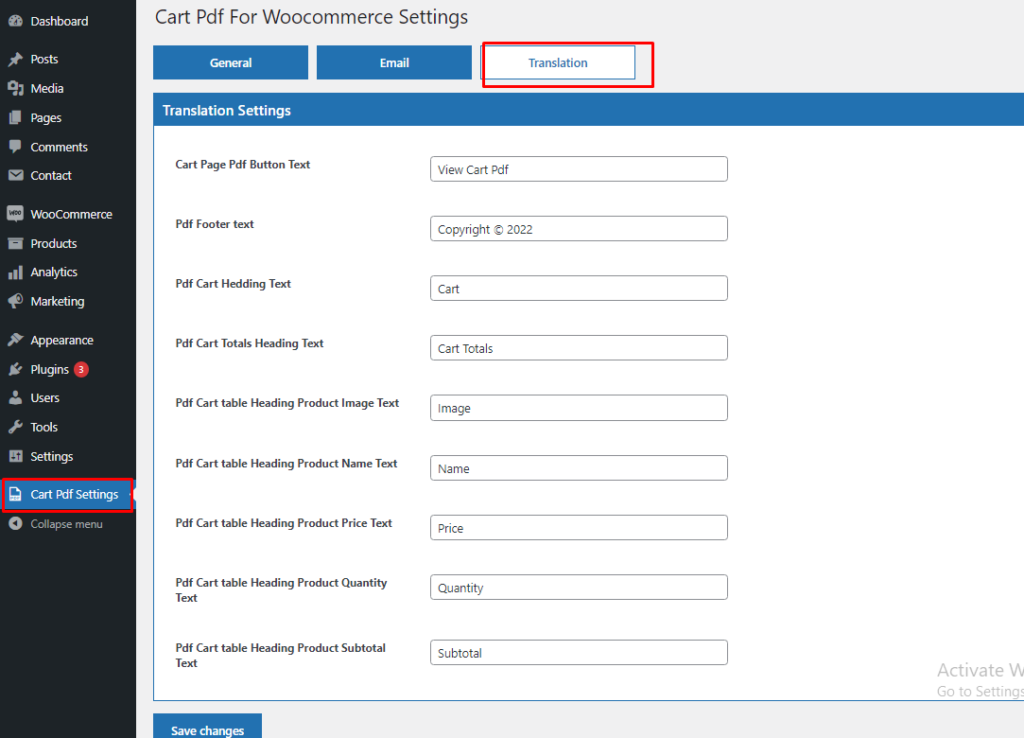Click the Settings sliders icon
1024x738 pixels.
16,456
